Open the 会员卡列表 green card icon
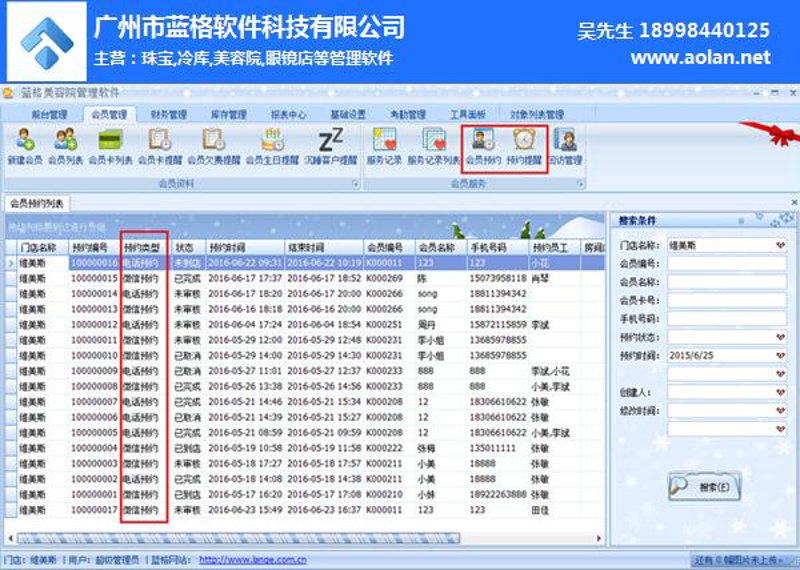Screen dimensions: 800x570 click(110, 146)
